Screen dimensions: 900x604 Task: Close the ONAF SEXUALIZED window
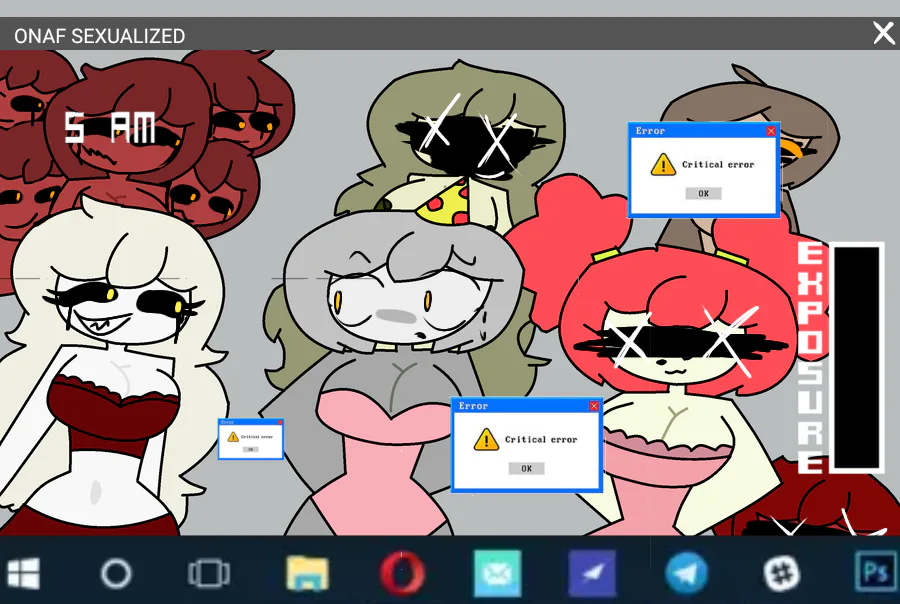(x=884, y=33)
